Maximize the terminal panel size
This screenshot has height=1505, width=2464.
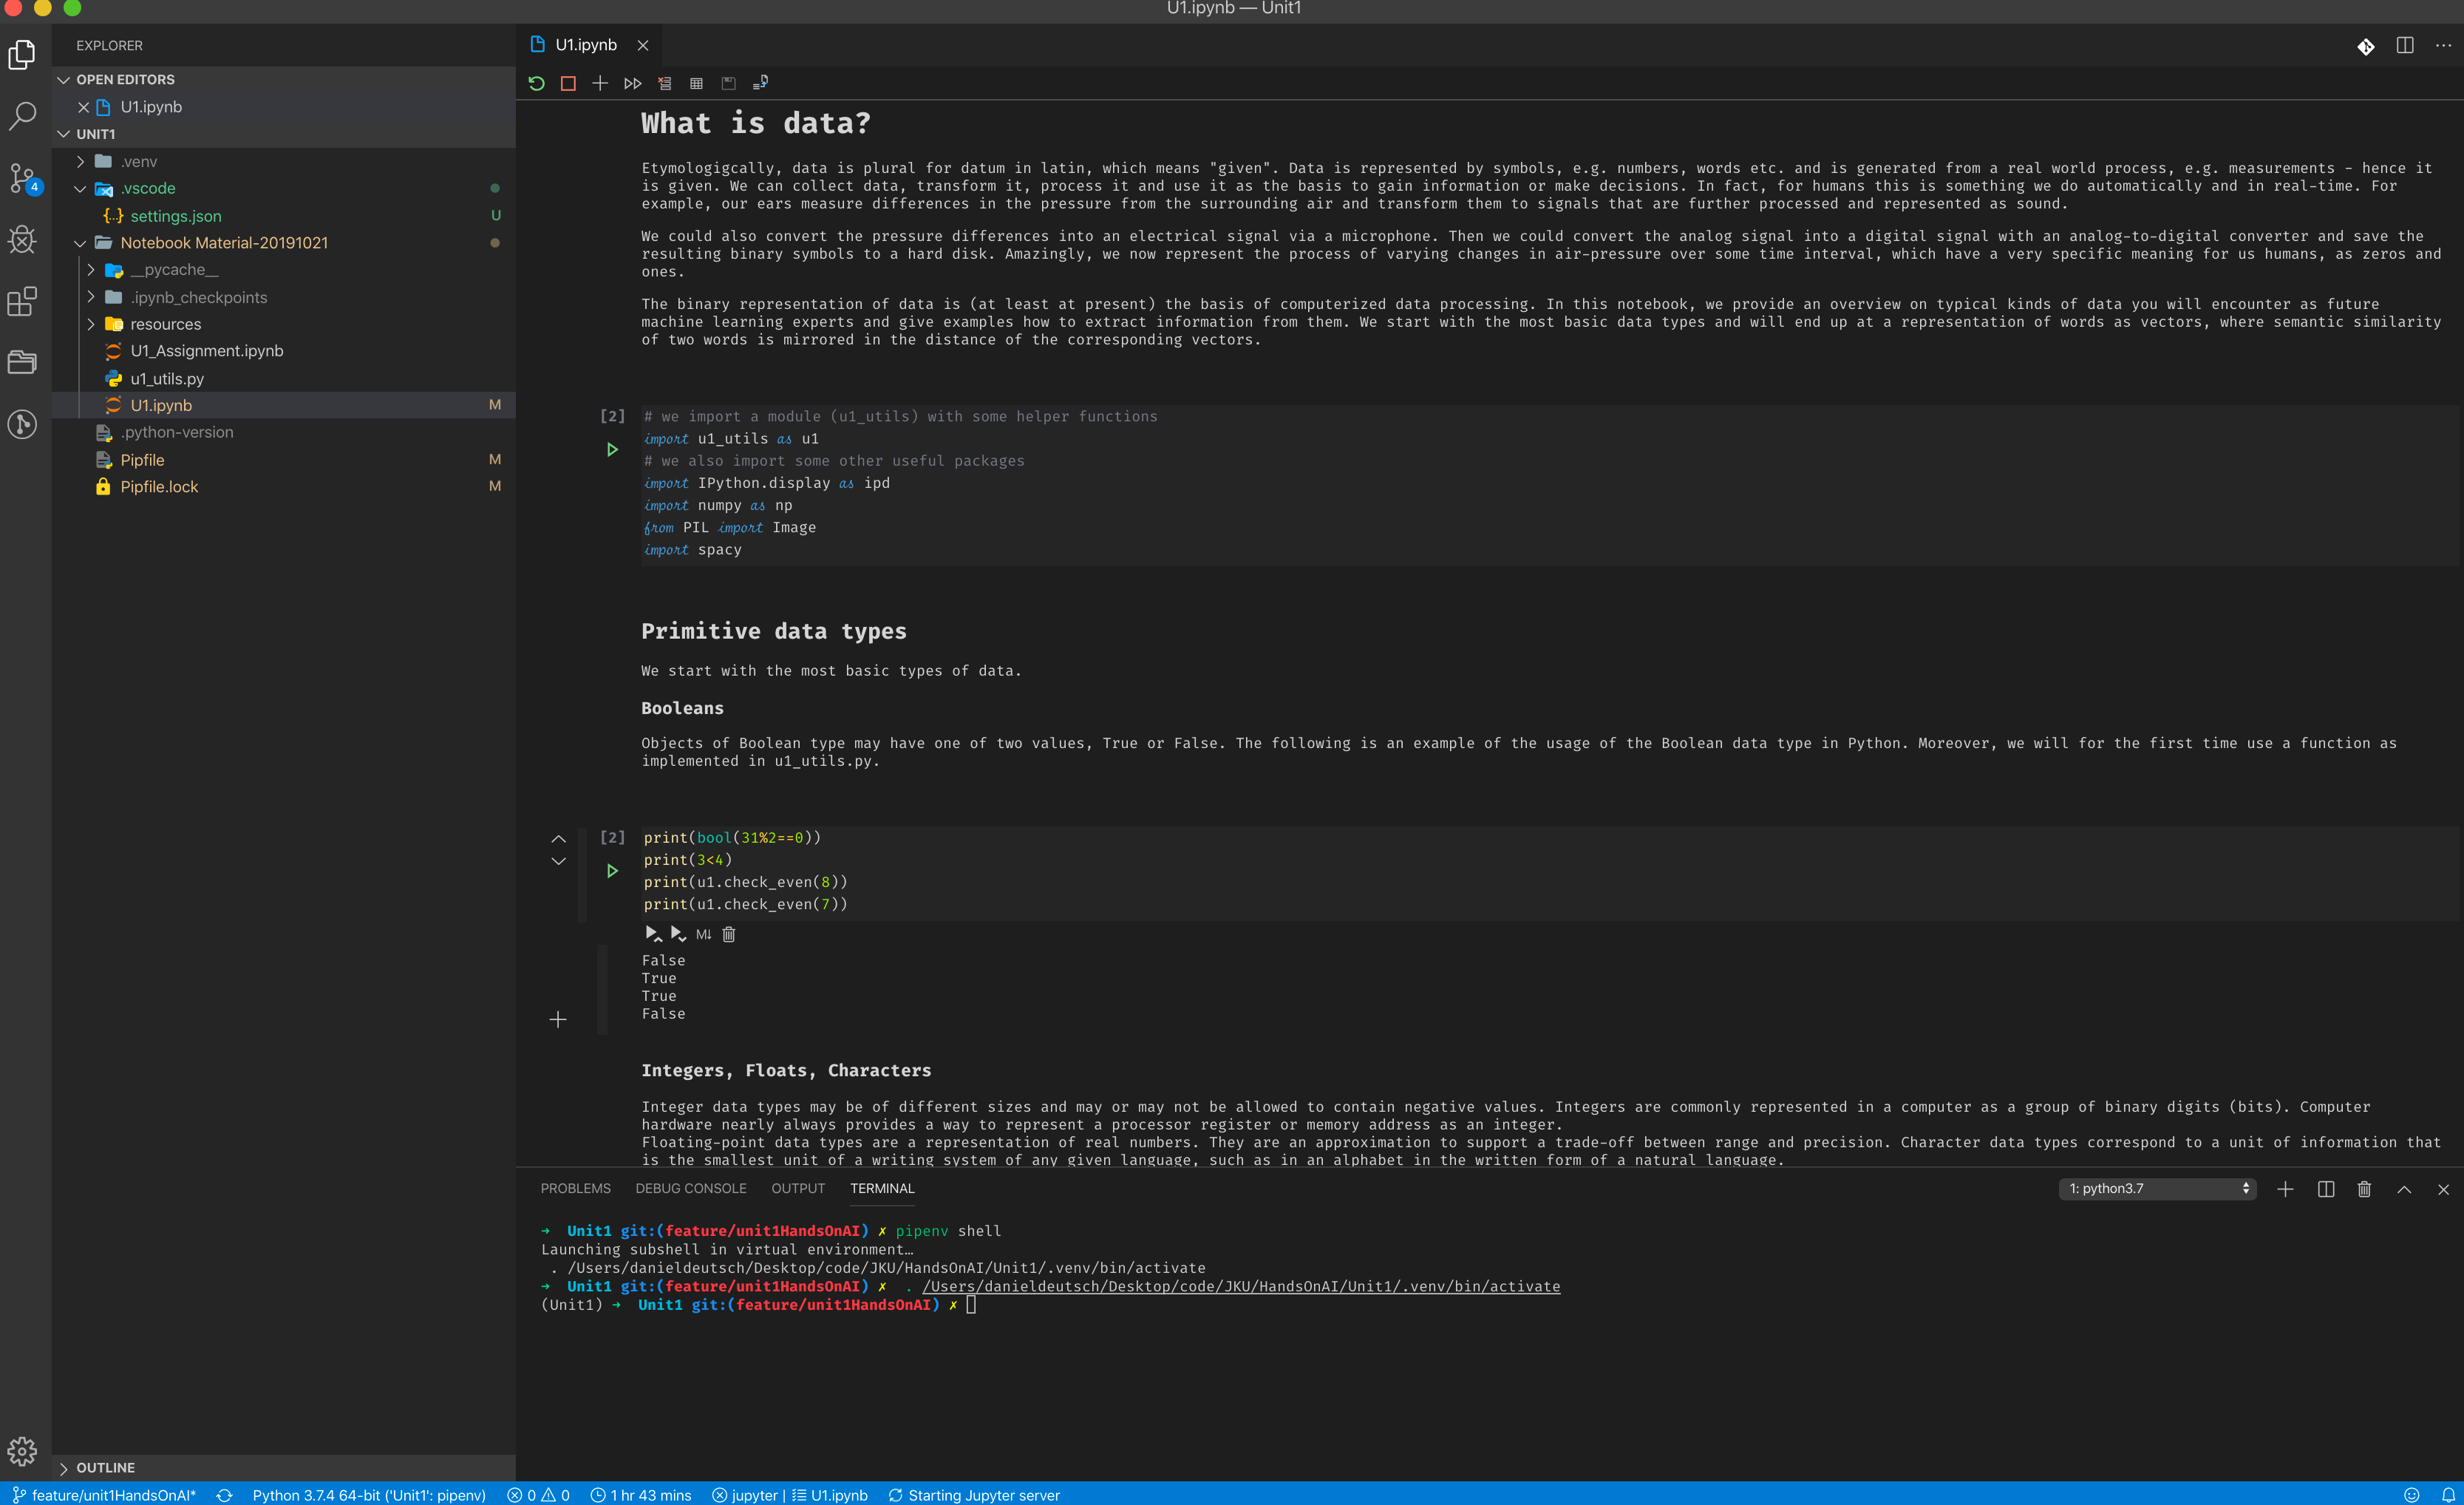[x=2404, y=1189]
